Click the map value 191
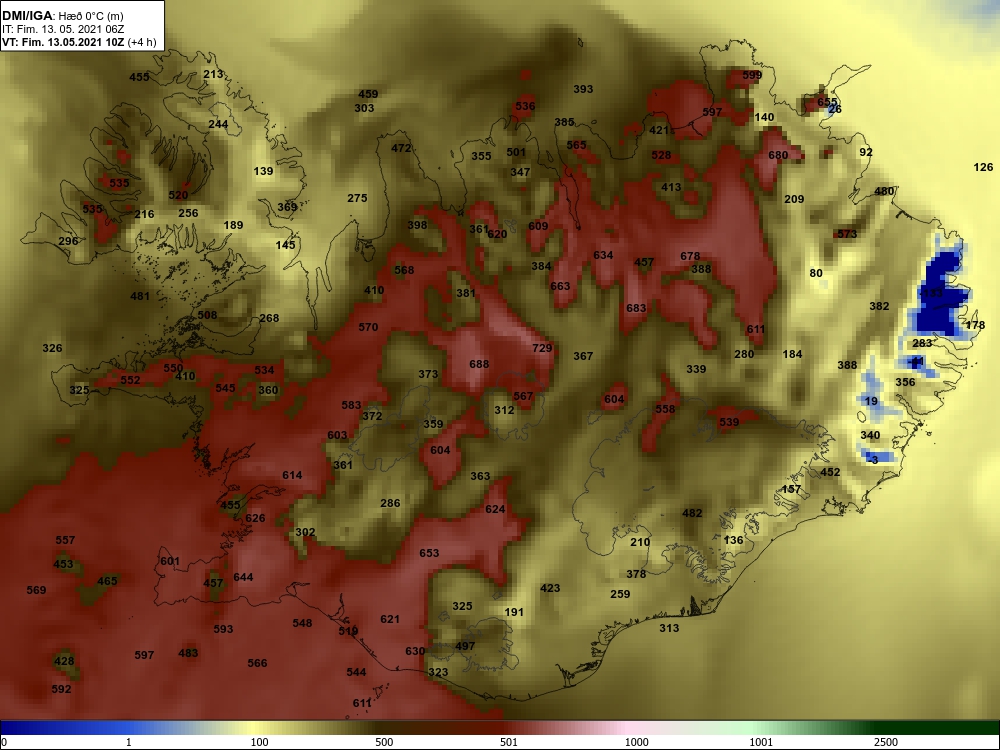The height and width of the screenshot is (750, 1000). tap(514, 612)
